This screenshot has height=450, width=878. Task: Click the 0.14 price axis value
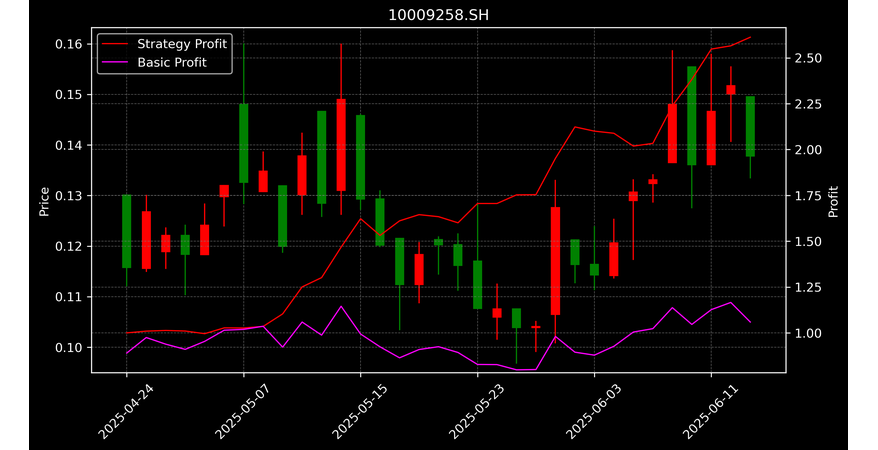tap(69, 145)
